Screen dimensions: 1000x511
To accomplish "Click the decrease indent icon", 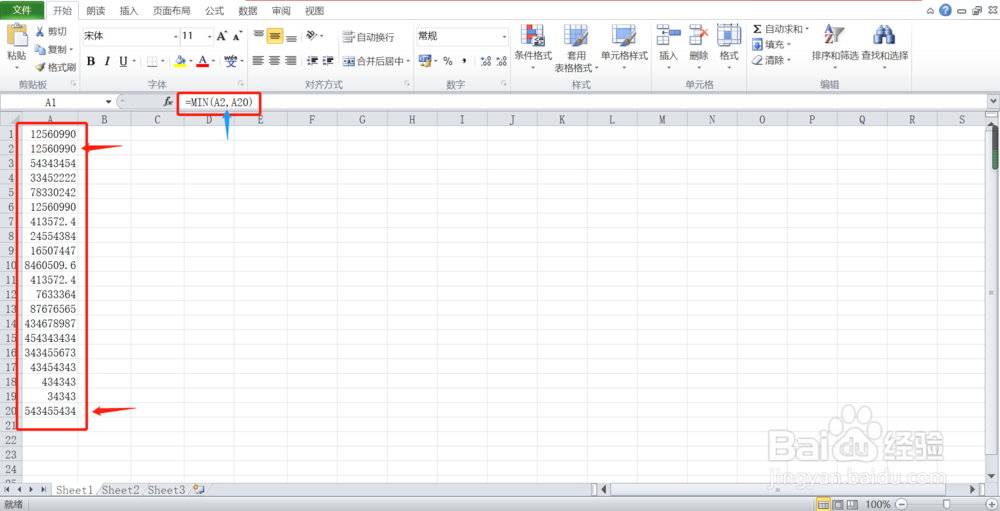I will [312, 61].
